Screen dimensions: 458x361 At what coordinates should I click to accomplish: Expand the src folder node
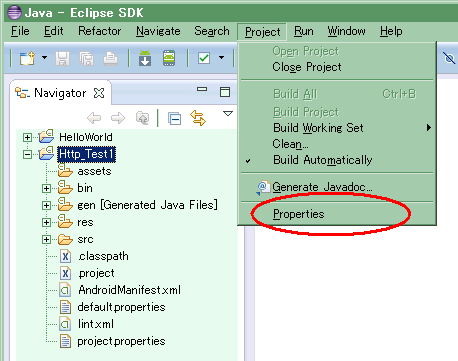(46, 239)
